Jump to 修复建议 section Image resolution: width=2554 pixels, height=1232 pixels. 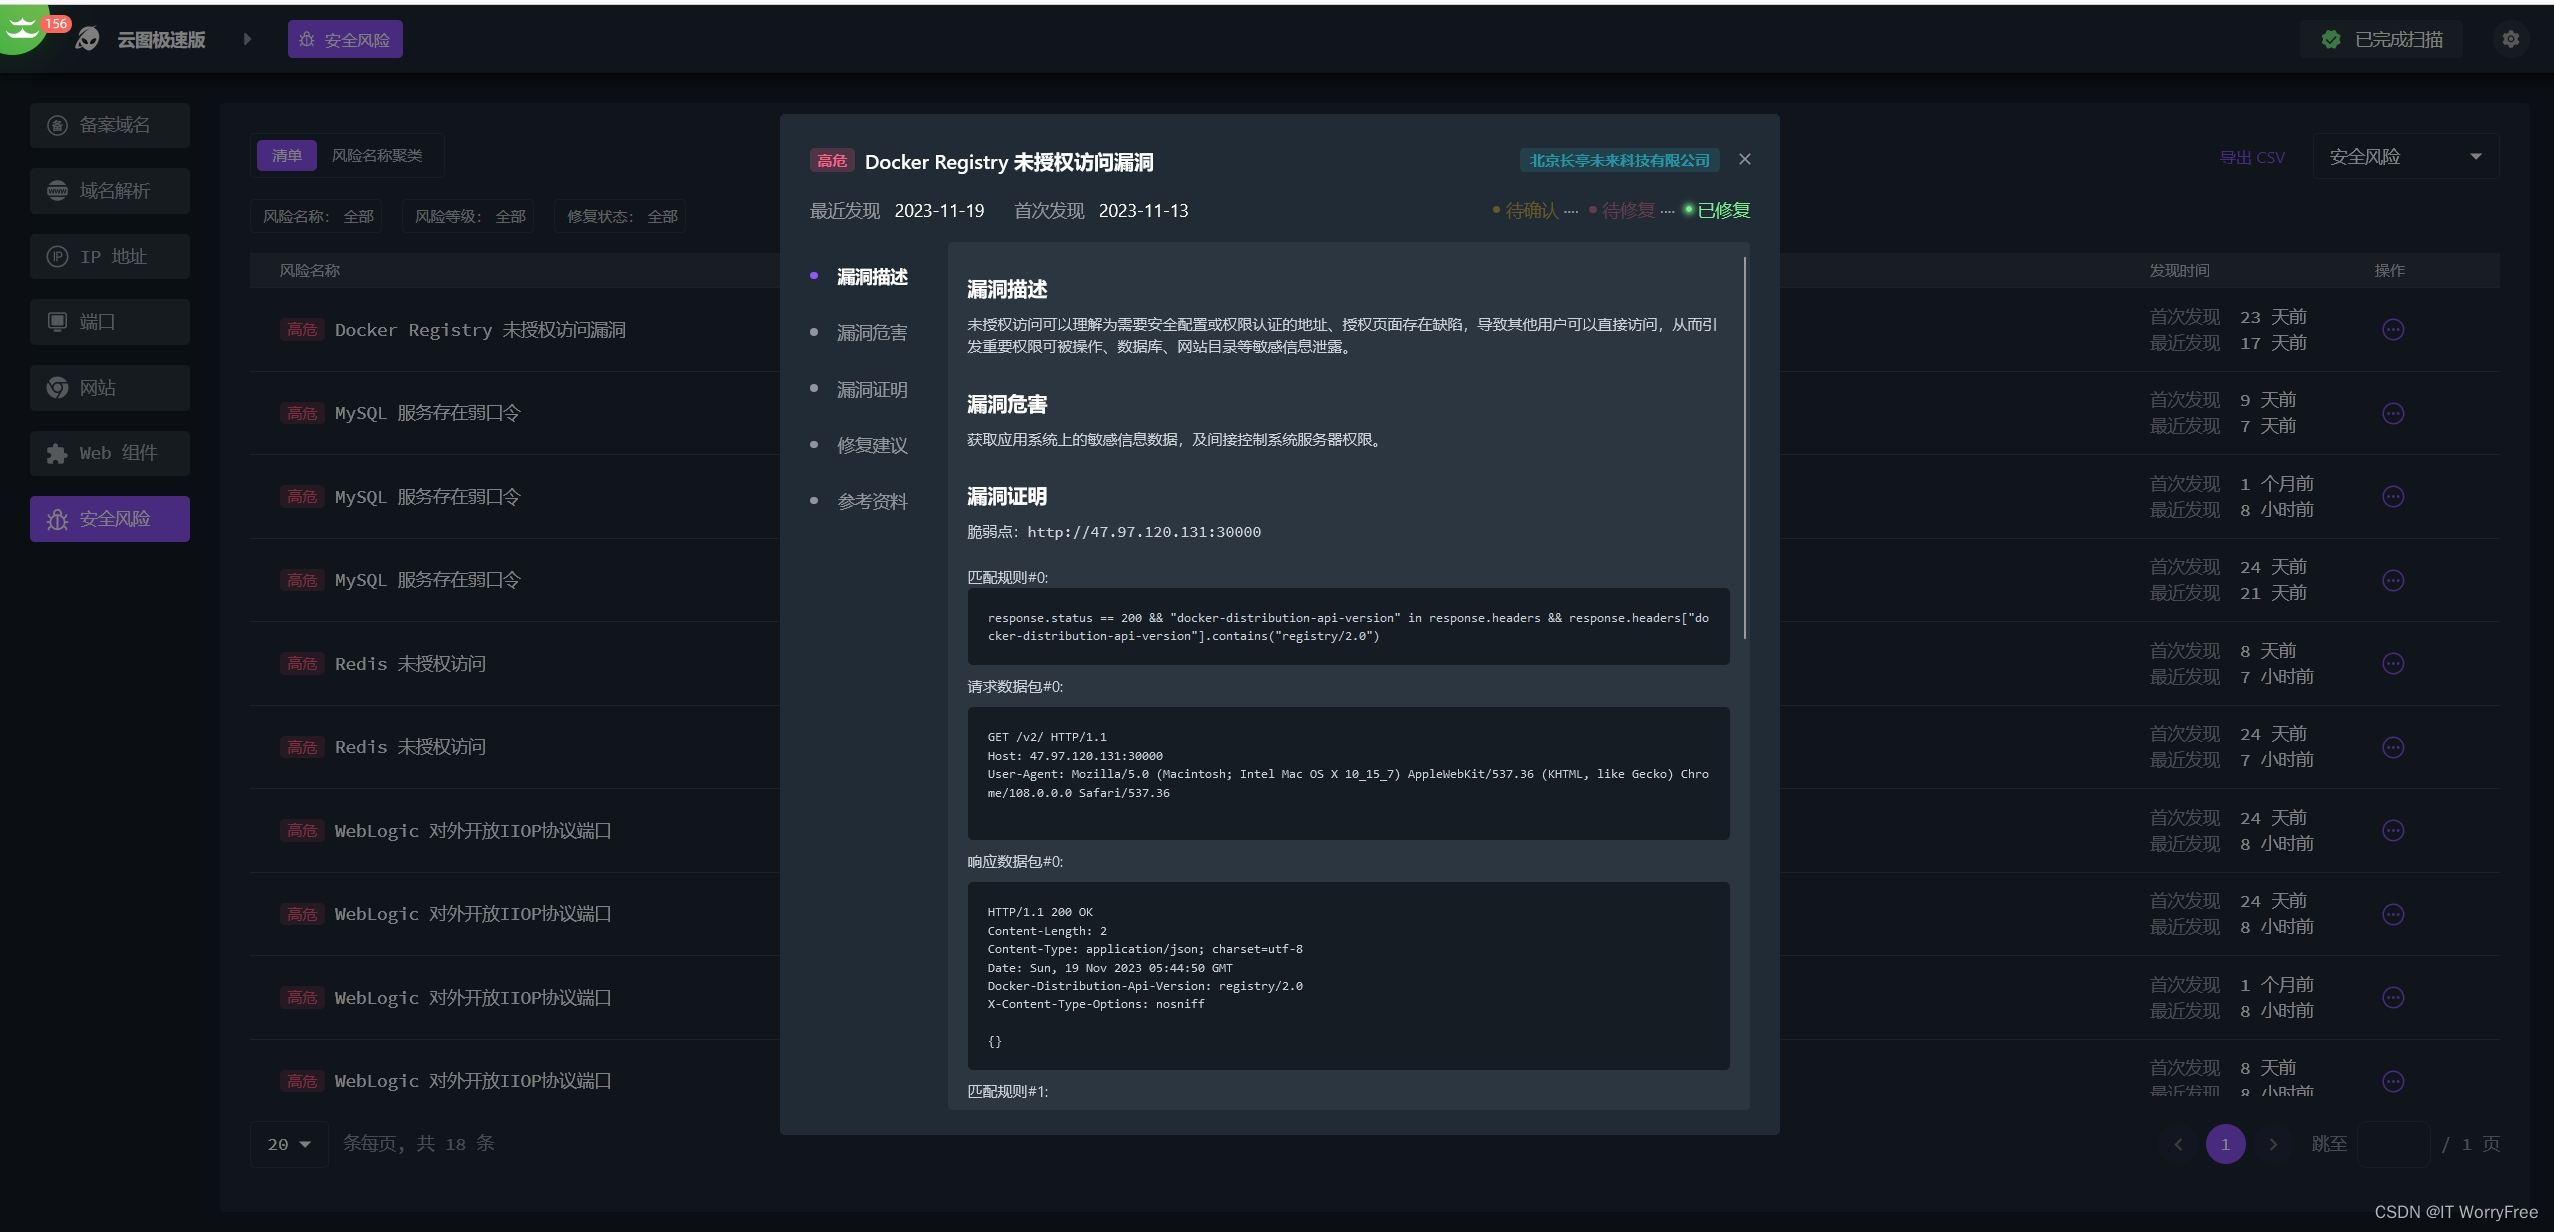pyautogui.click(x=872, y=446)
